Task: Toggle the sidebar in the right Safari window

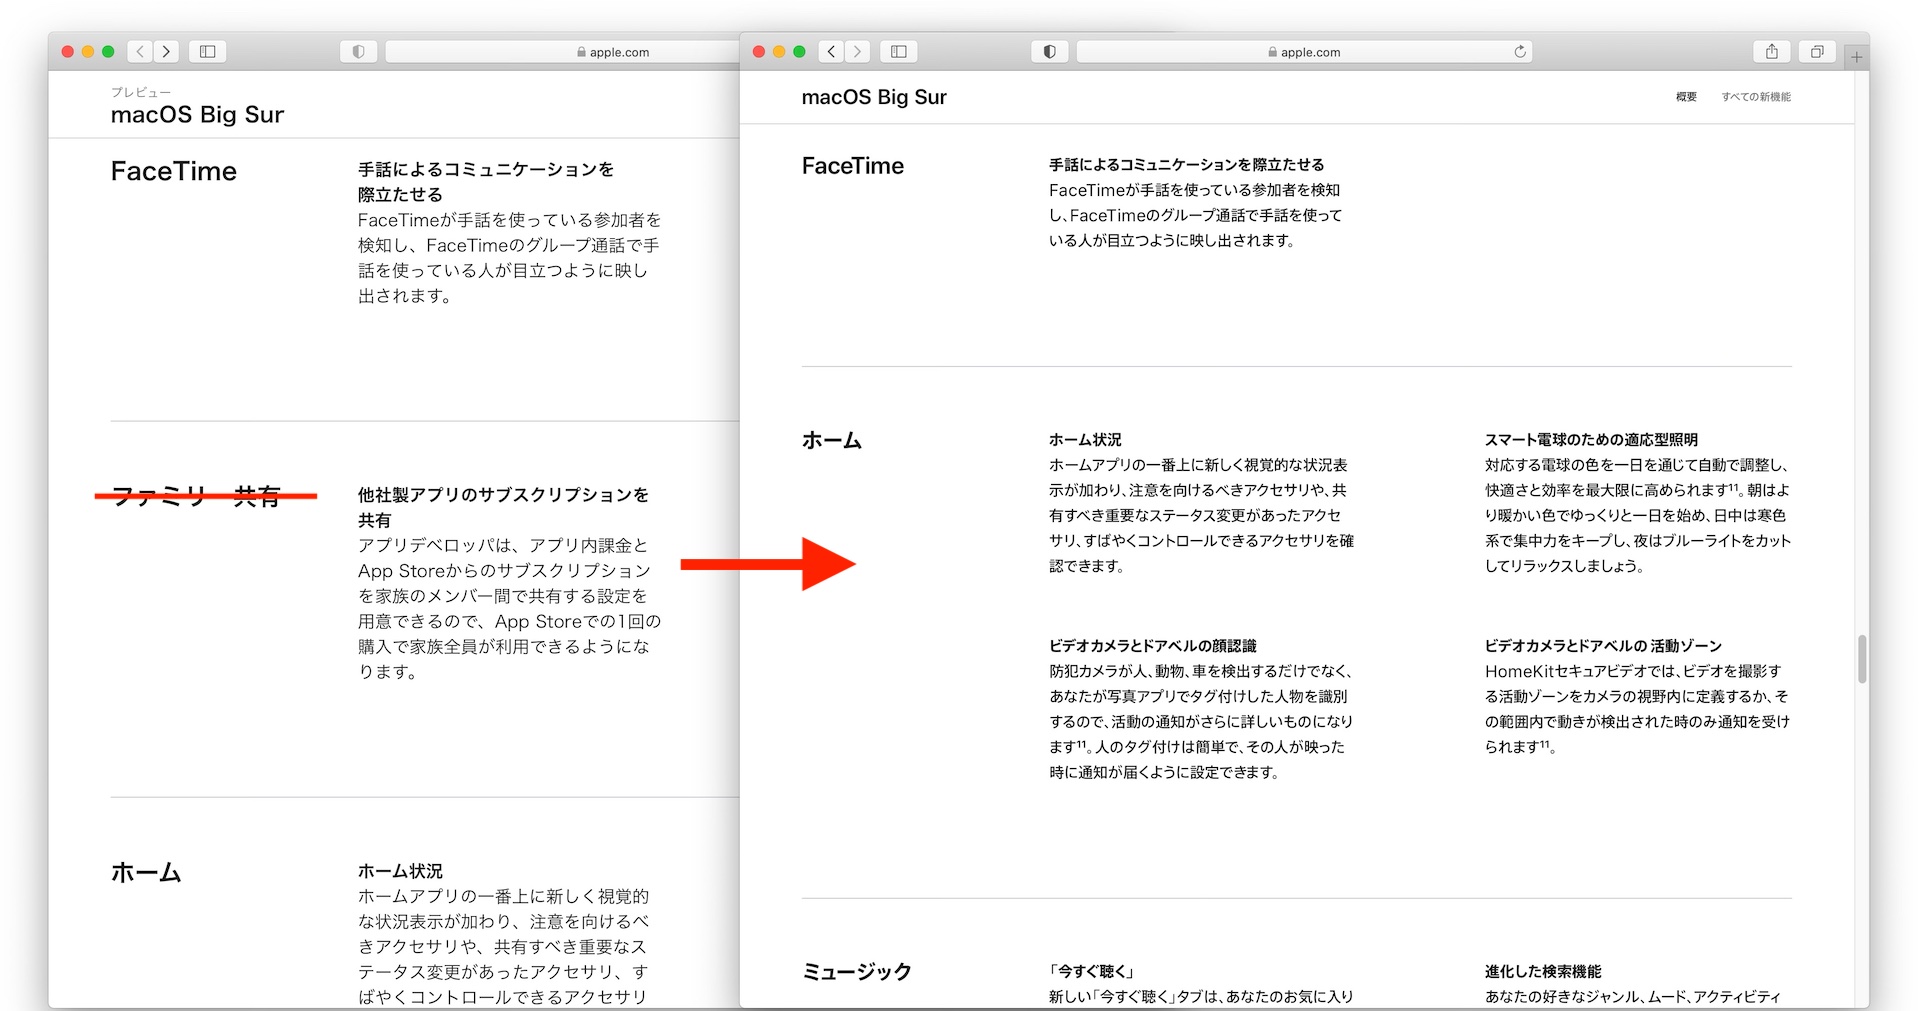Action: [899, 52]
